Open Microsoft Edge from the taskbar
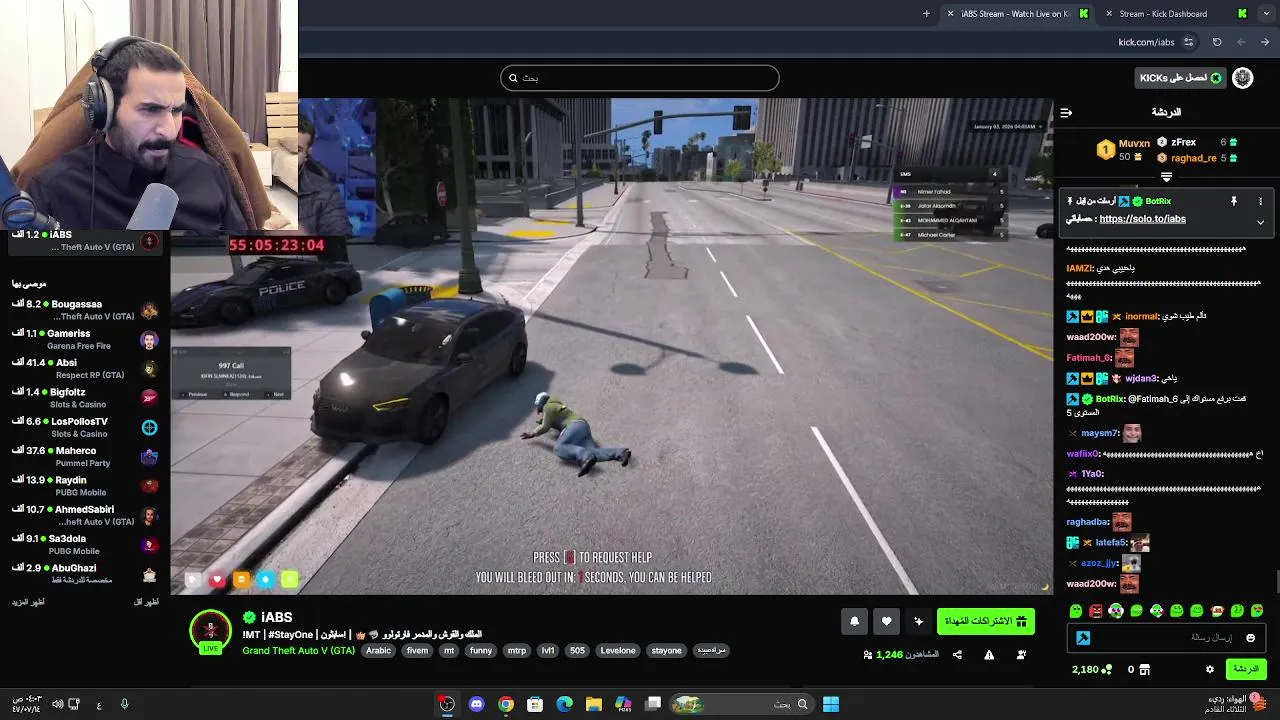This screenshot has height=720, width=1280. 564,704
